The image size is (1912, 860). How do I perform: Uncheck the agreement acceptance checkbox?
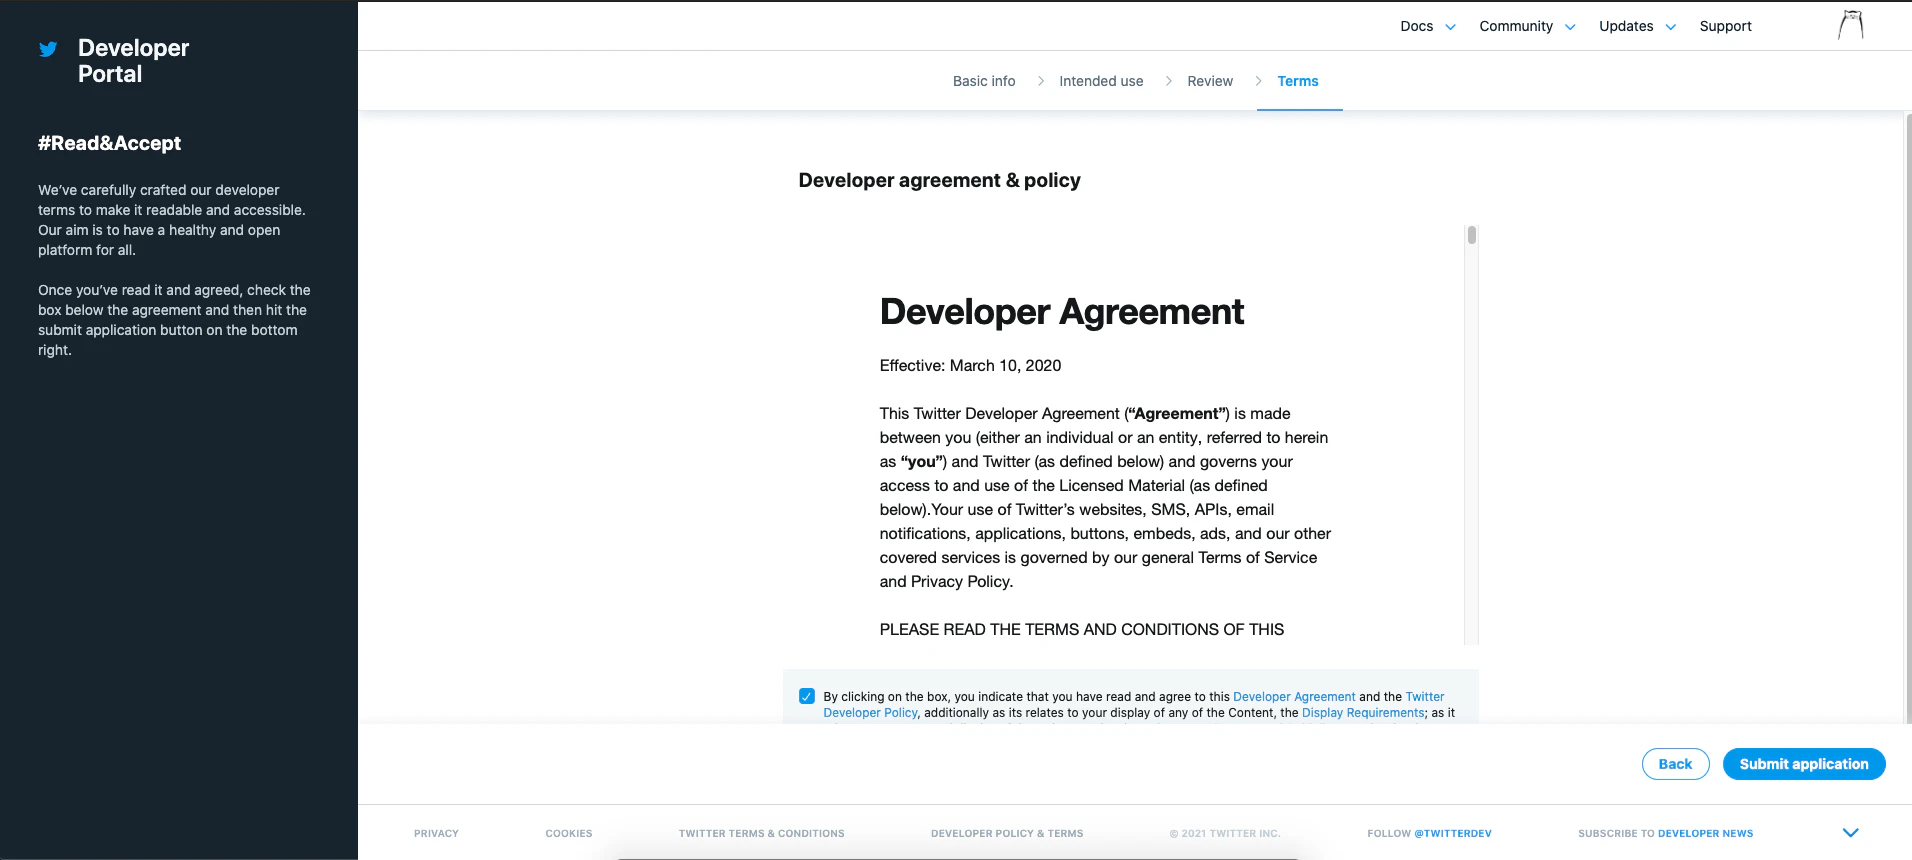807,696
